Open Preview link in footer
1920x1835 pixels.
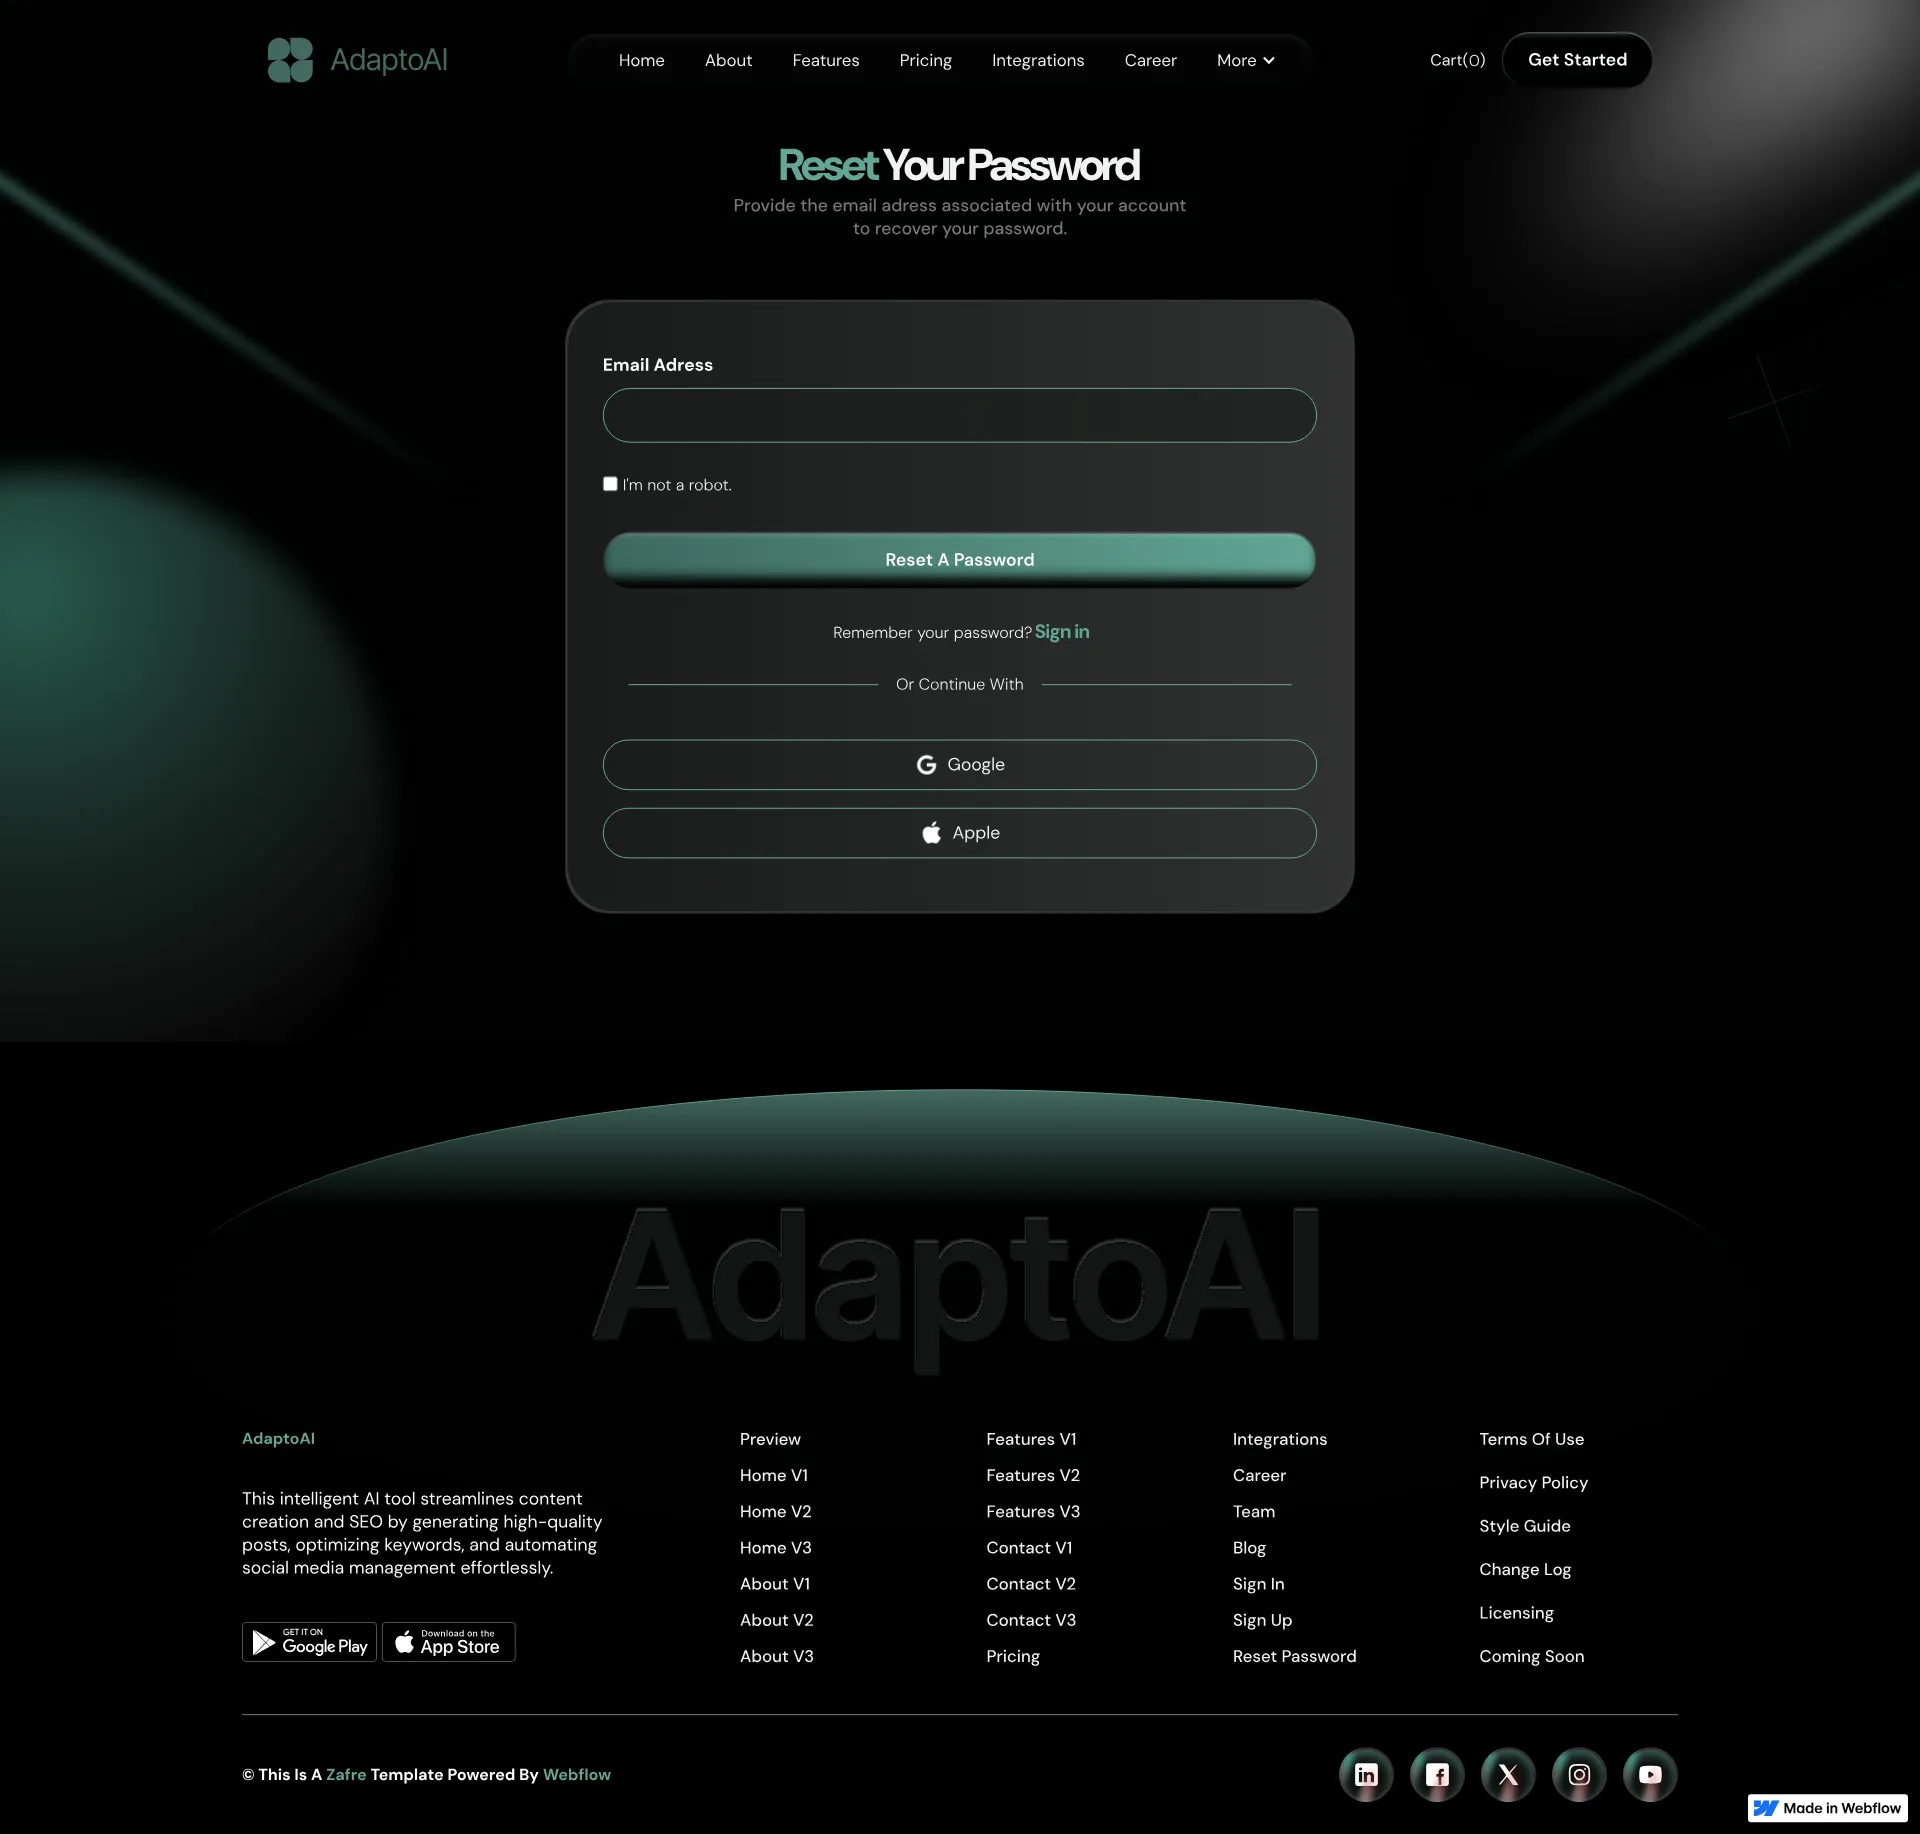[770, 1439]
